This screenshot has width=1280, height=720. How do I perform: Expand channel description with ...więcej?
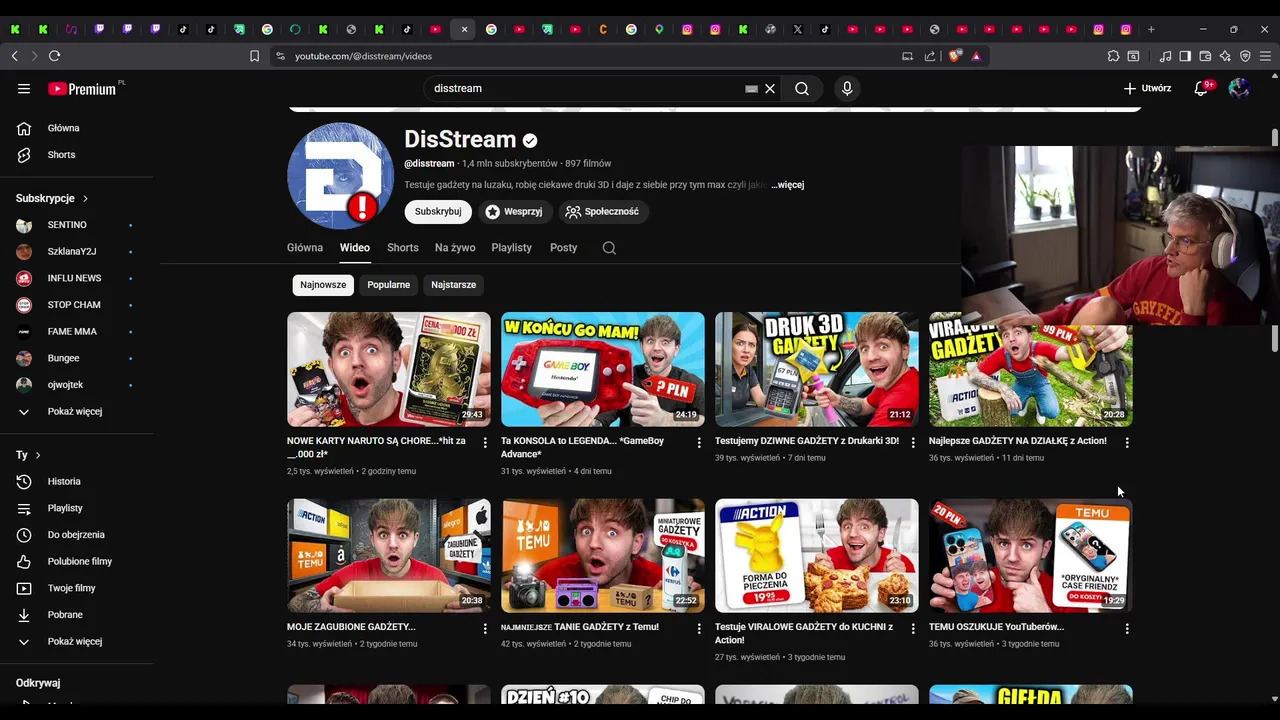click(x=787, y=185)
